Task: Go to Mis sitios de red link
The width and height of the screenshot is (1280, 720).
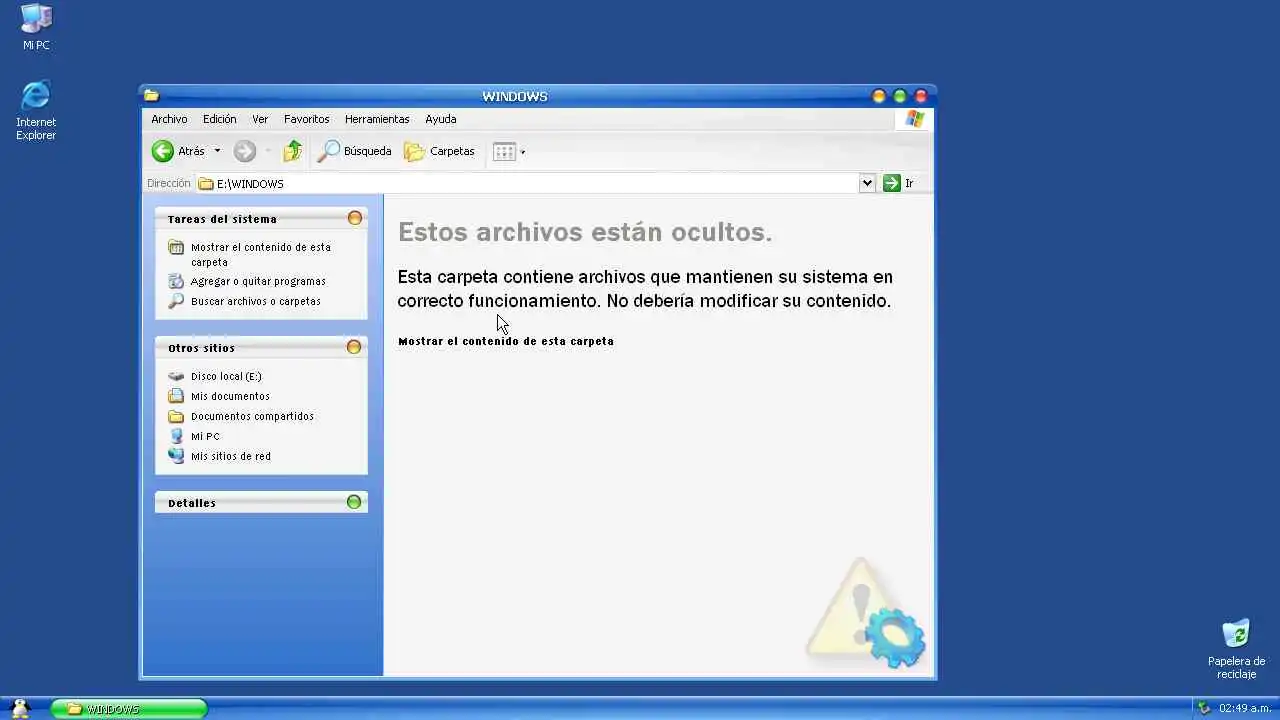Action: pos(231,456)
